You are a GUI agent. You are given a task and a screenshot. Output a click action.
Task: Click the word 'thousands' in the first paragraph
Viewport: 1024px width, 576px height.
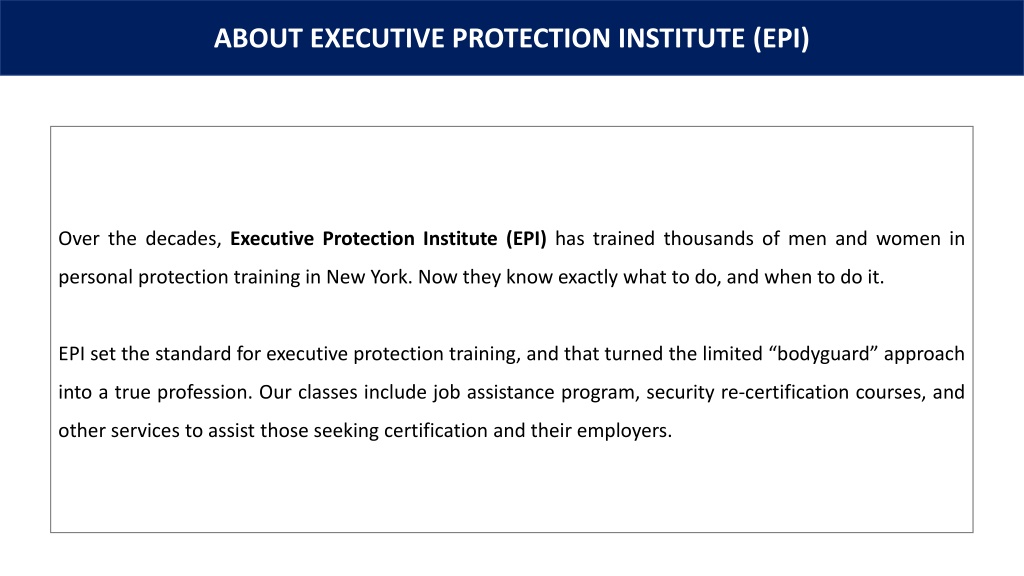click(x=709, y=239)
